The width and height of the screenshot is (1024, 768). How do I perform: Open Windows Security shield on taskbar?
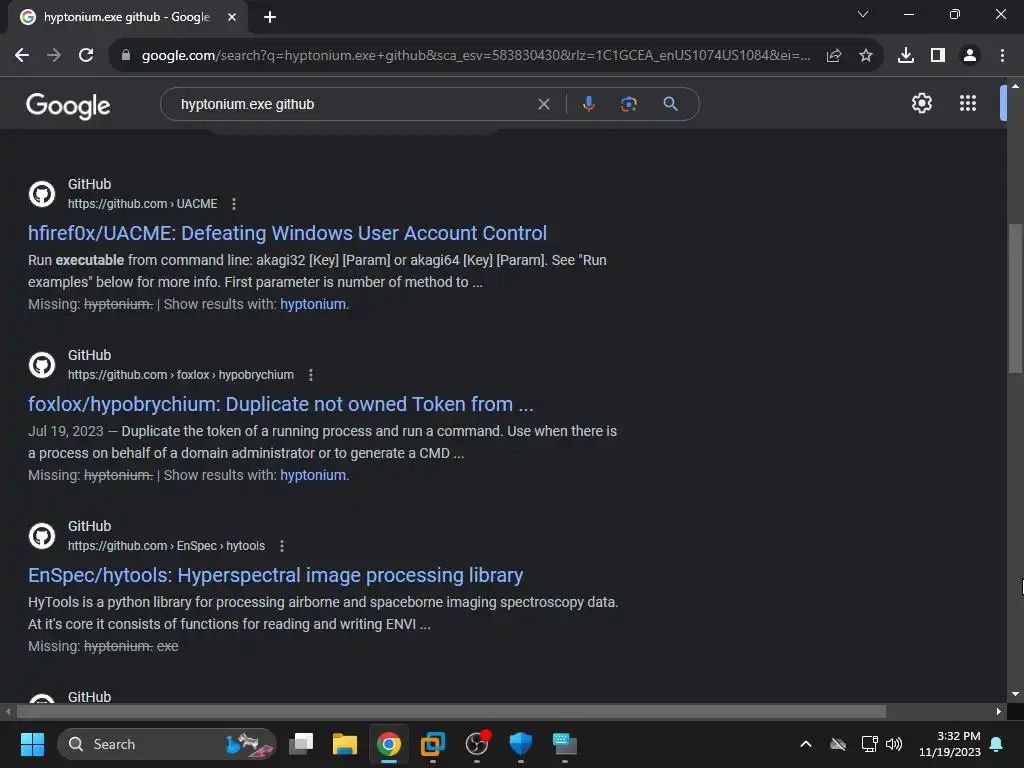click(x=520, y=744)
